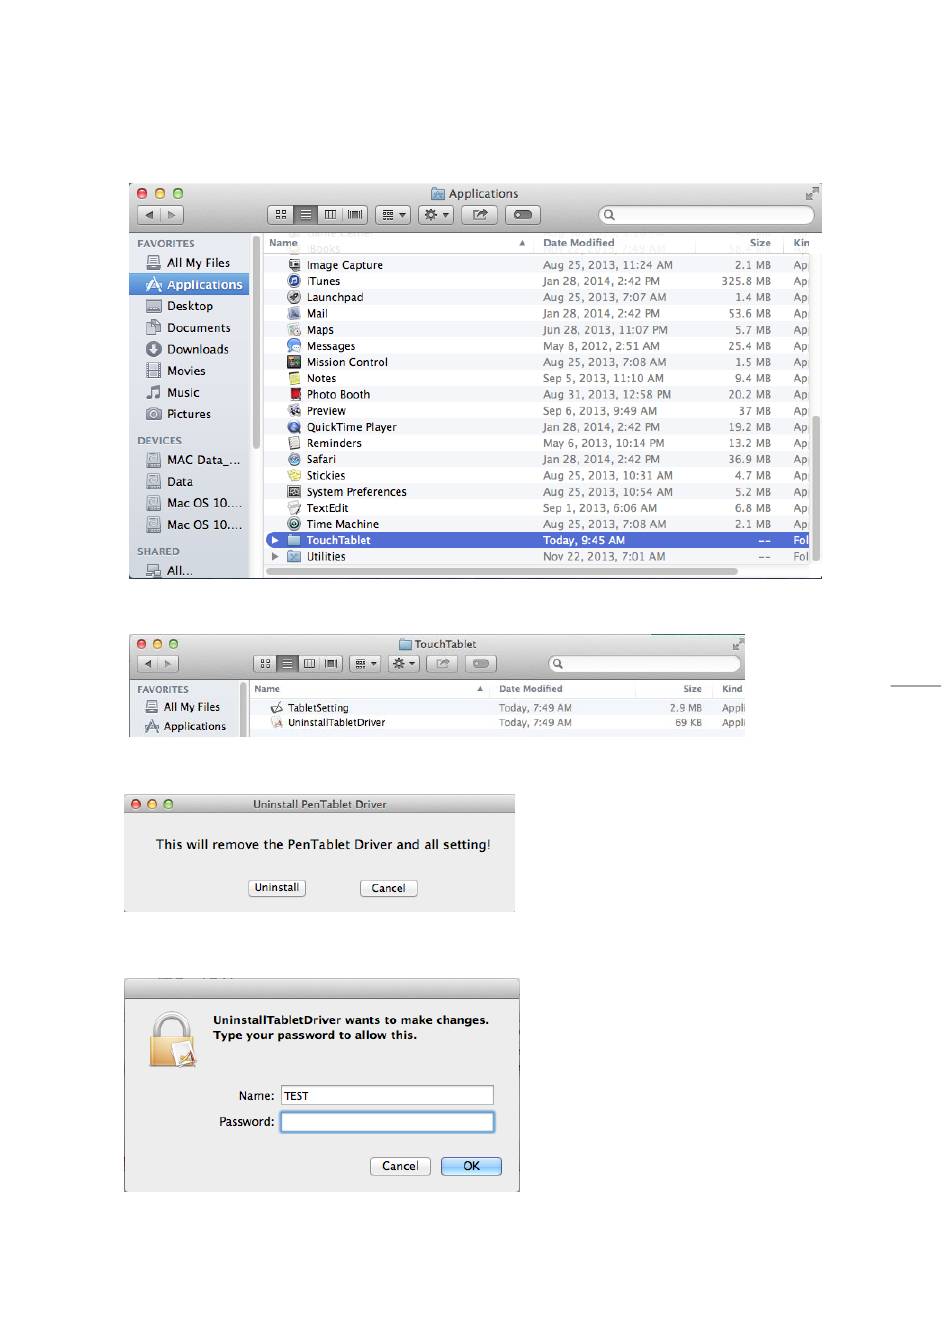This screenshot has width=950, height=1344.
Task: Click the Preview app icon
Action: coord(294,411)
